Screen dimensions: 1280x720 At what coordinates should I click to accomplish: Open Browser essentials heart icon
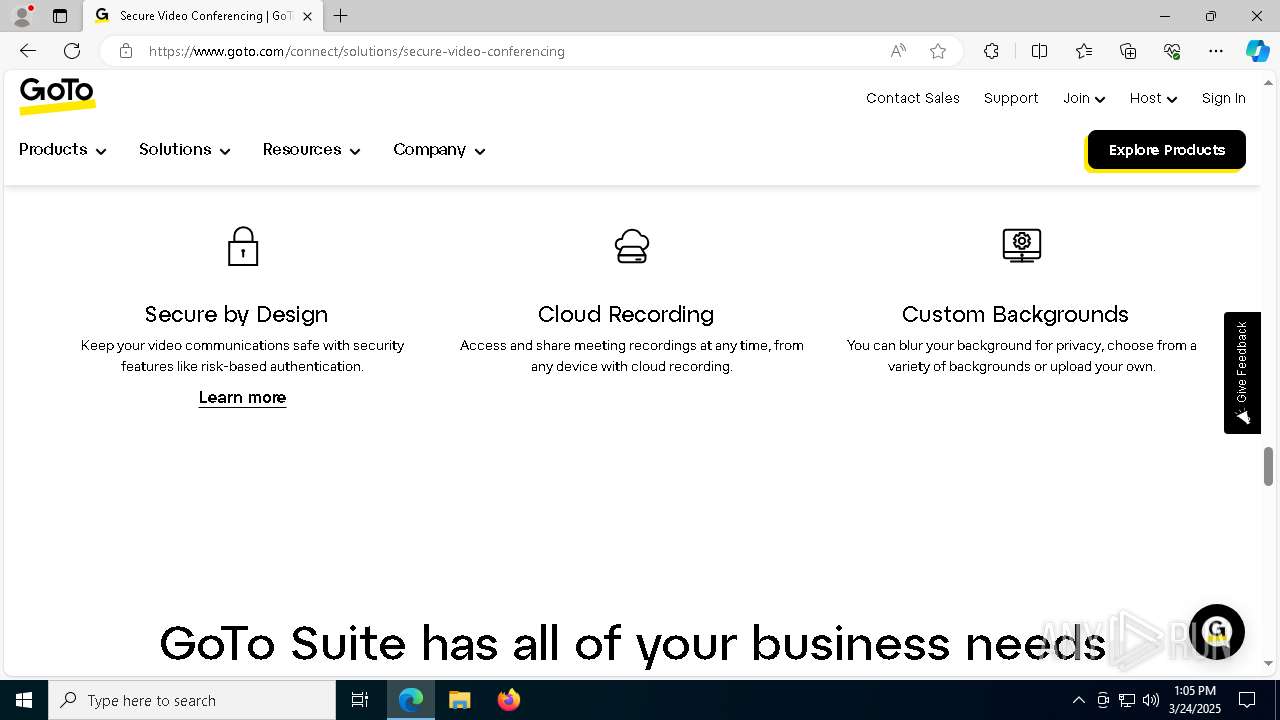pyautogui.click(x=1172, y=51)
